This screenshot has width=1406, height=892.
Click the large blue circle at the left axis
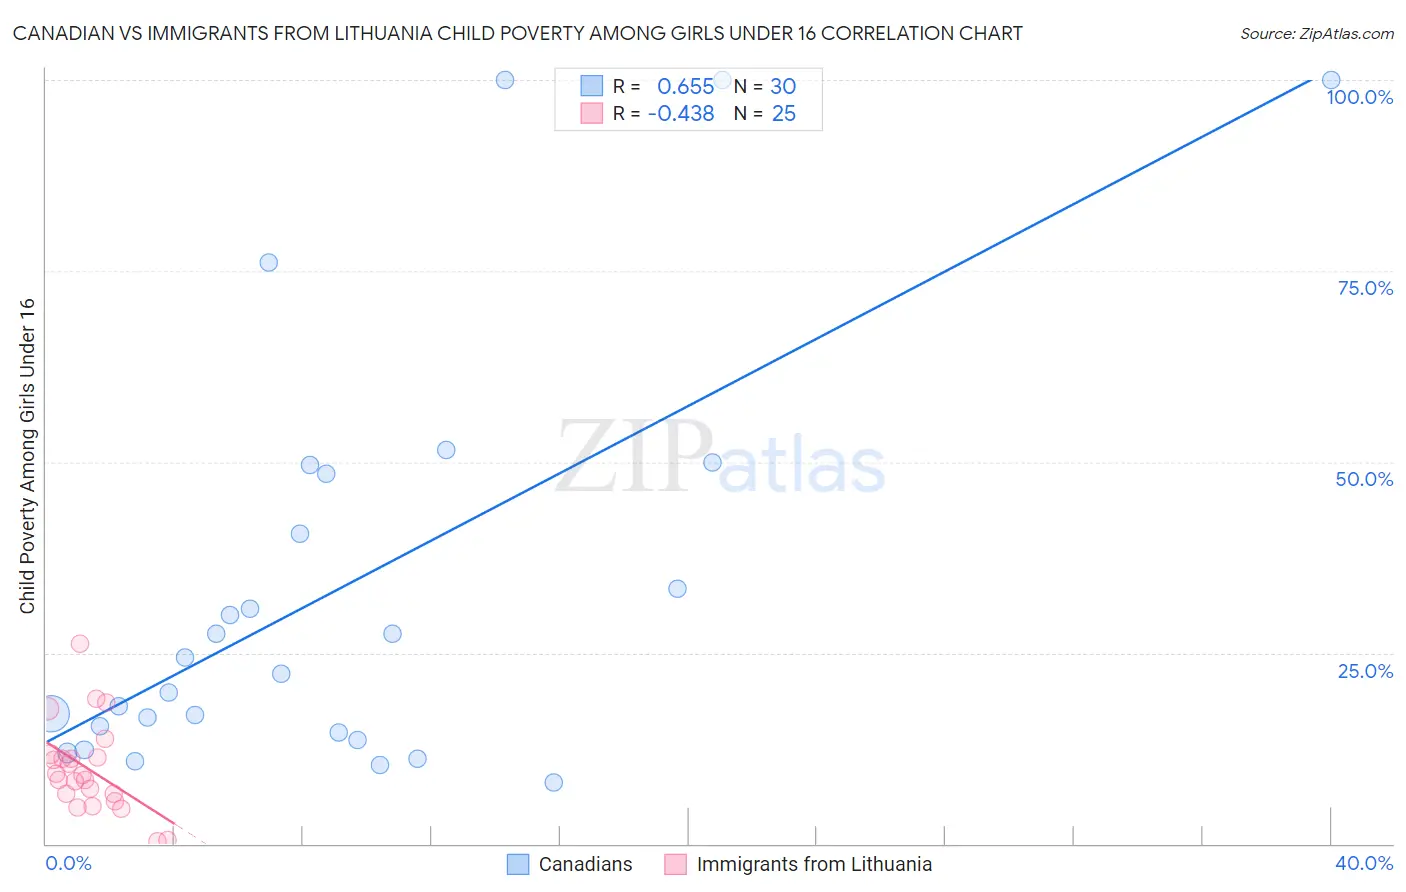click(x=51, y=713)
